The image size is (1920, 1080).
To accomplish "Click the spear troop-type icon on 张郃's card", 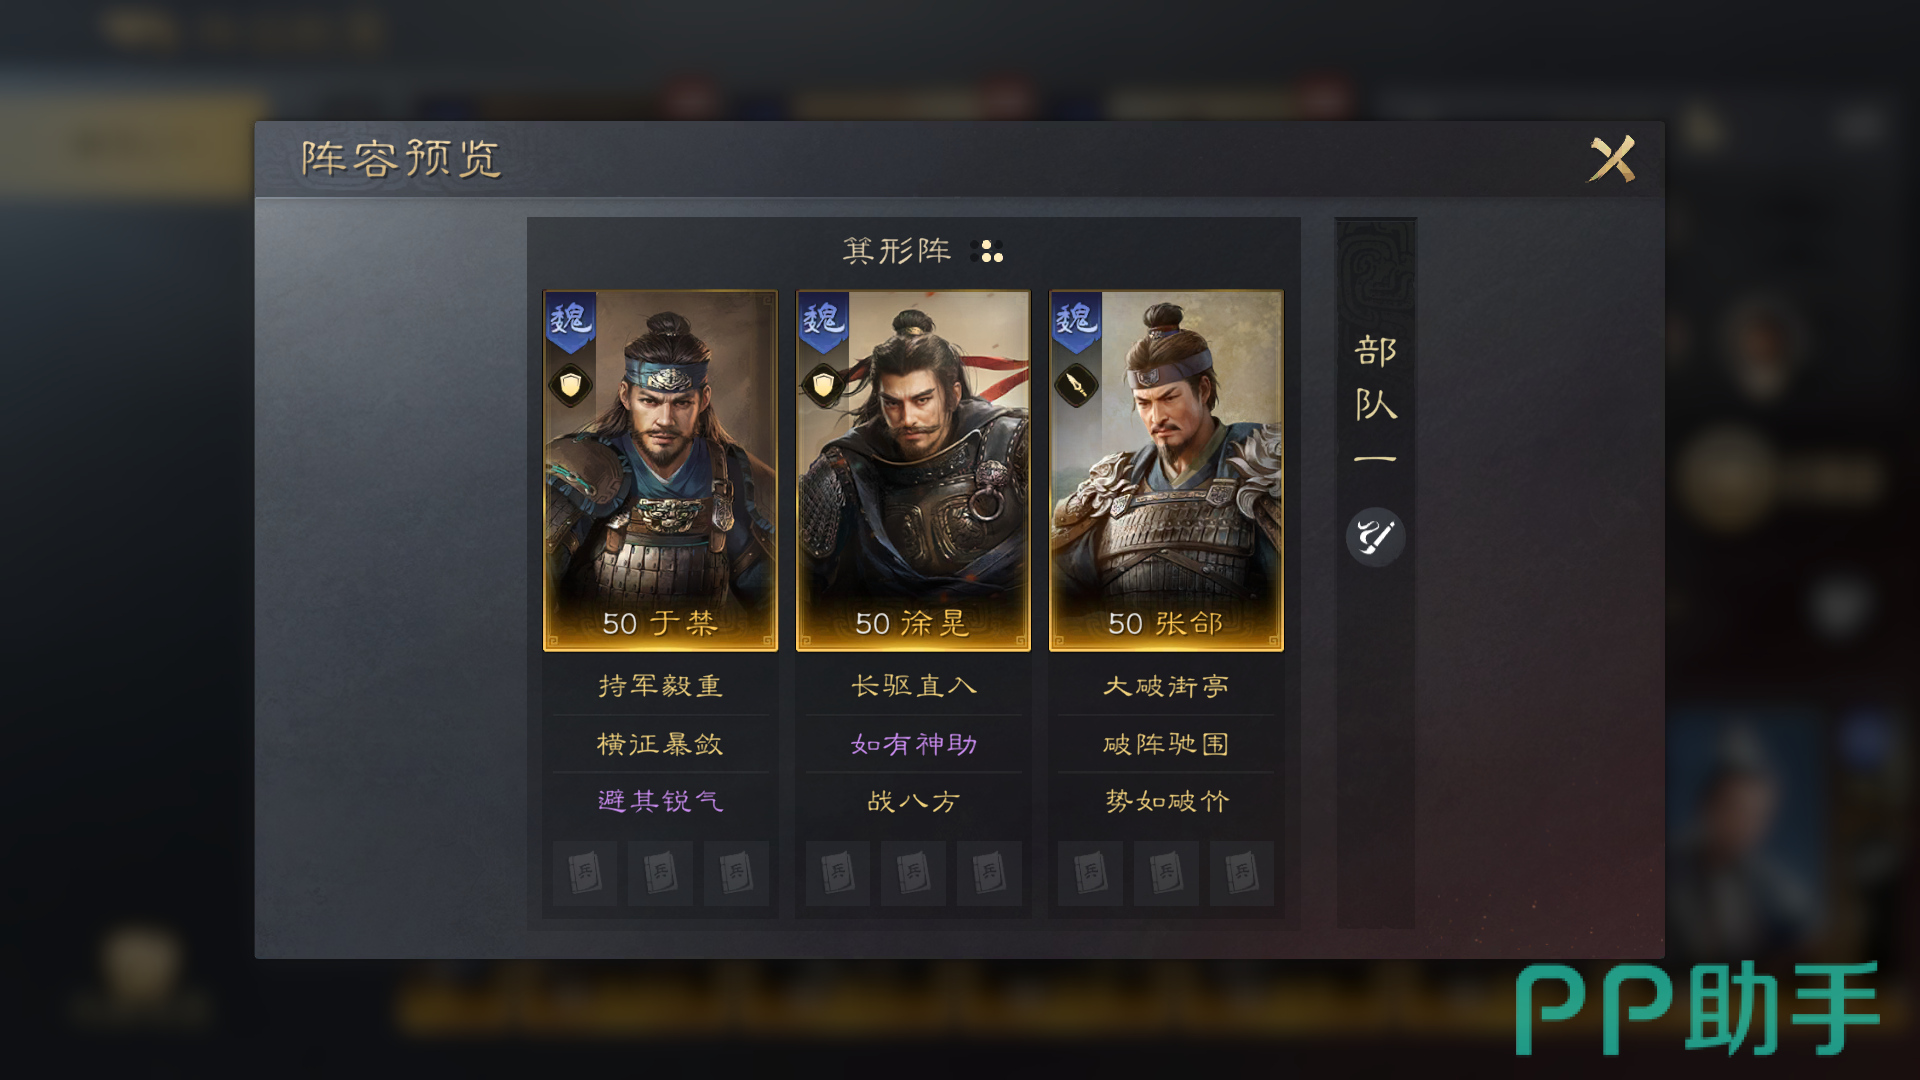I will [x=1076, y=385].
